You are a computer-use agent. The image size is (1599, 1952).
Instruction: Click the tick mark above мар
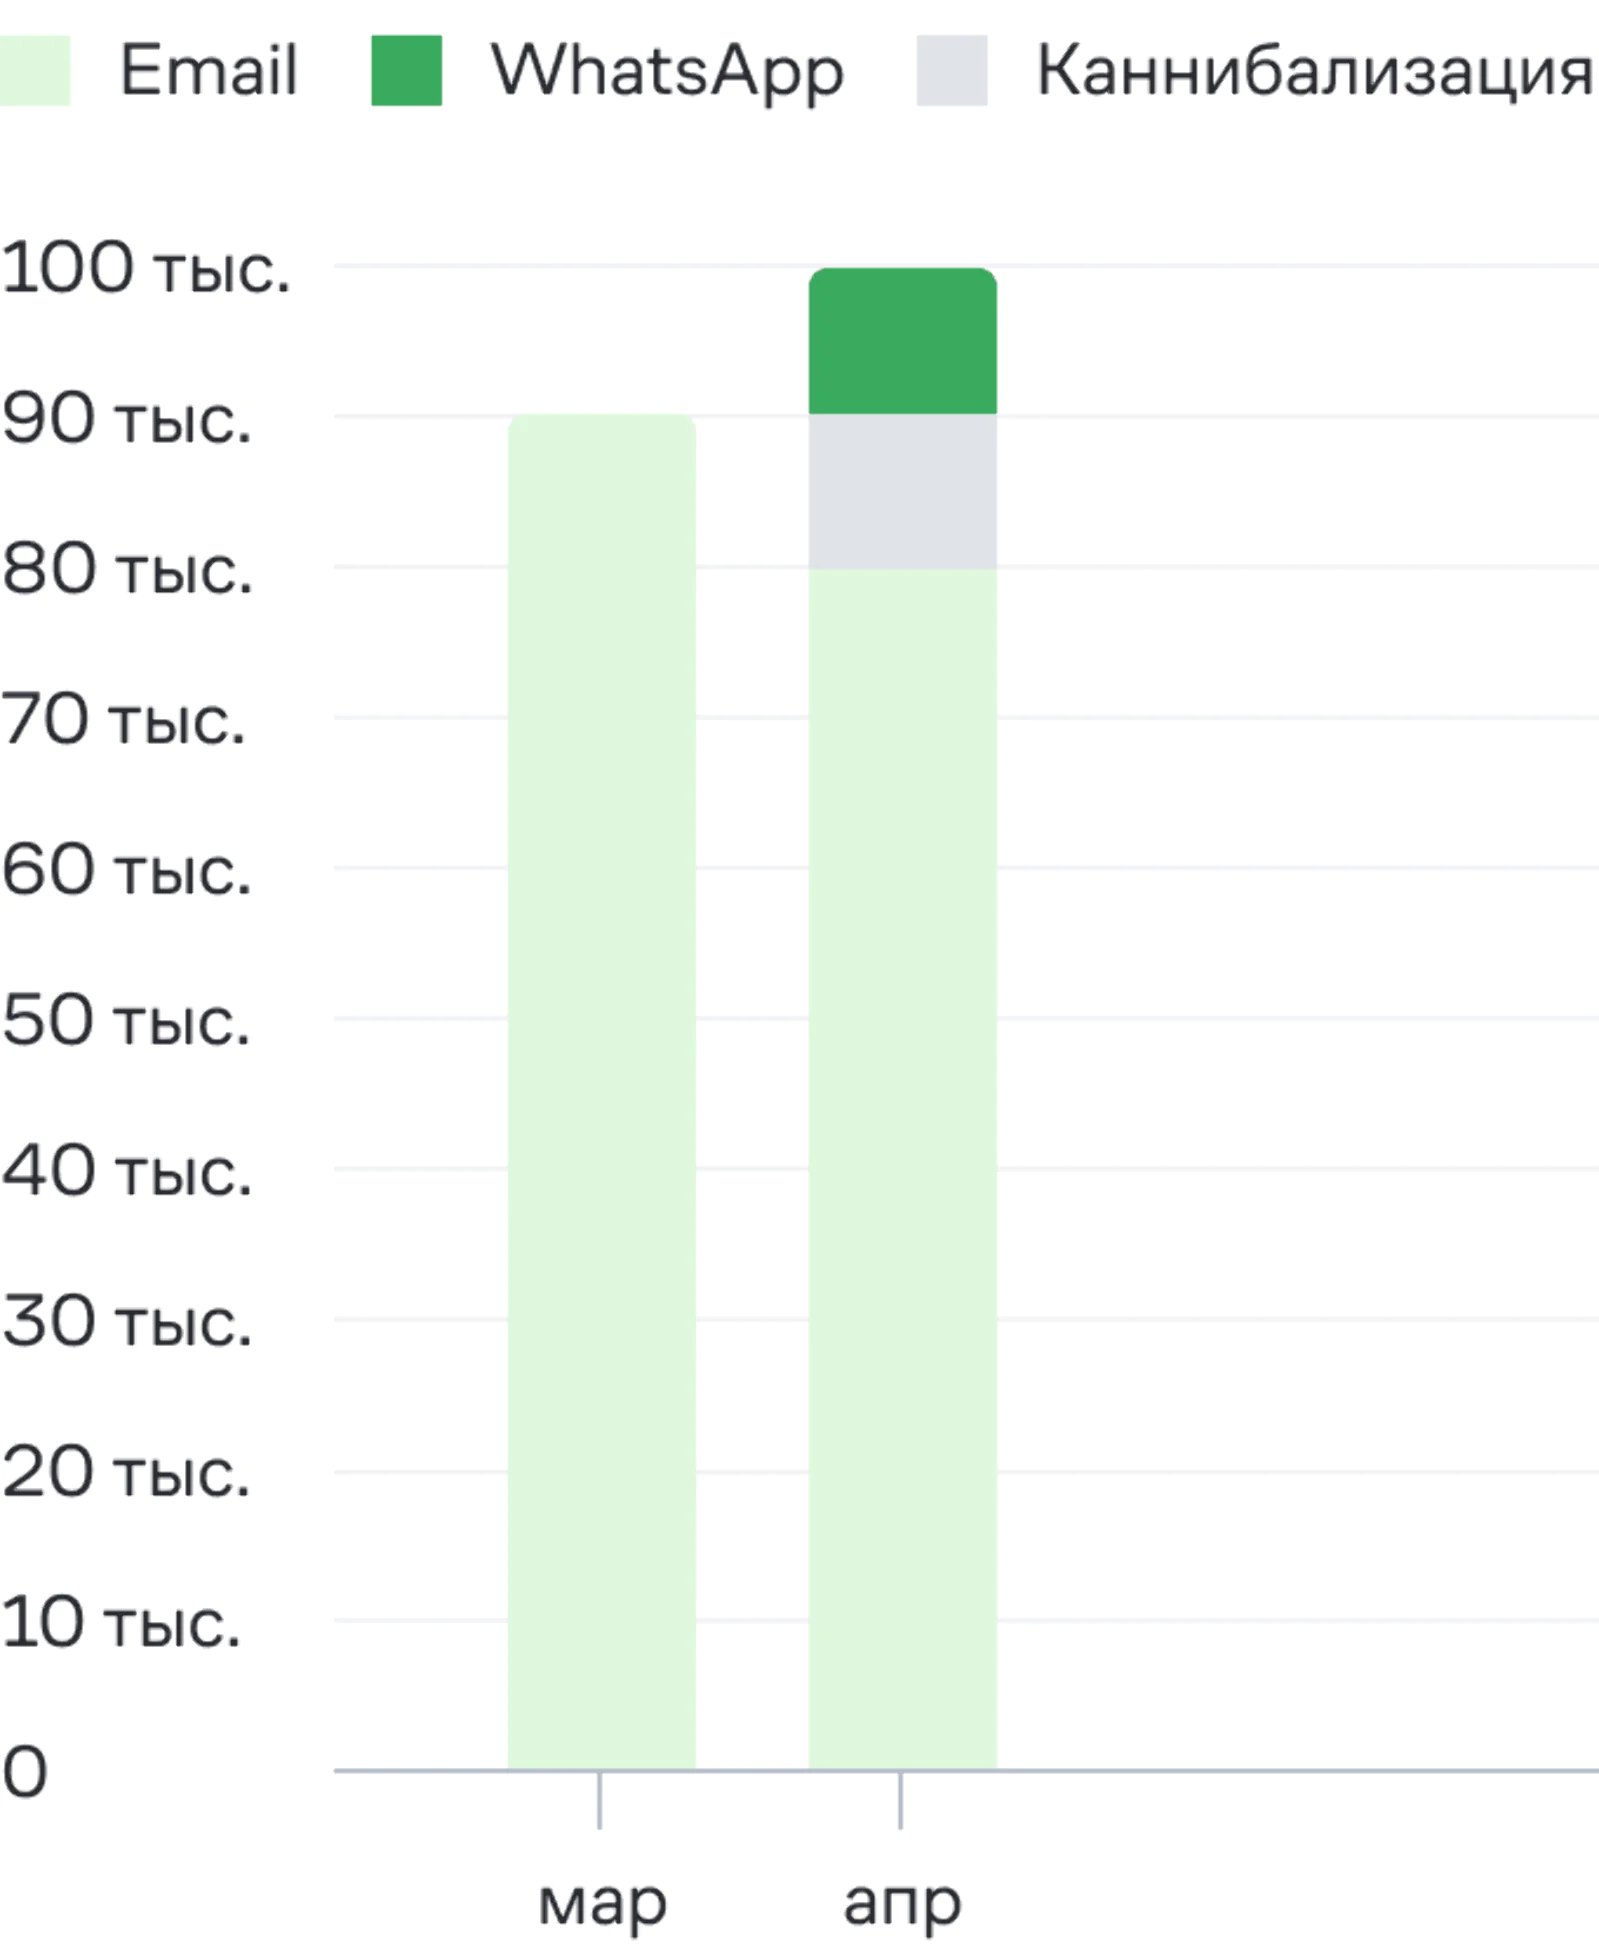[600, 1801]
